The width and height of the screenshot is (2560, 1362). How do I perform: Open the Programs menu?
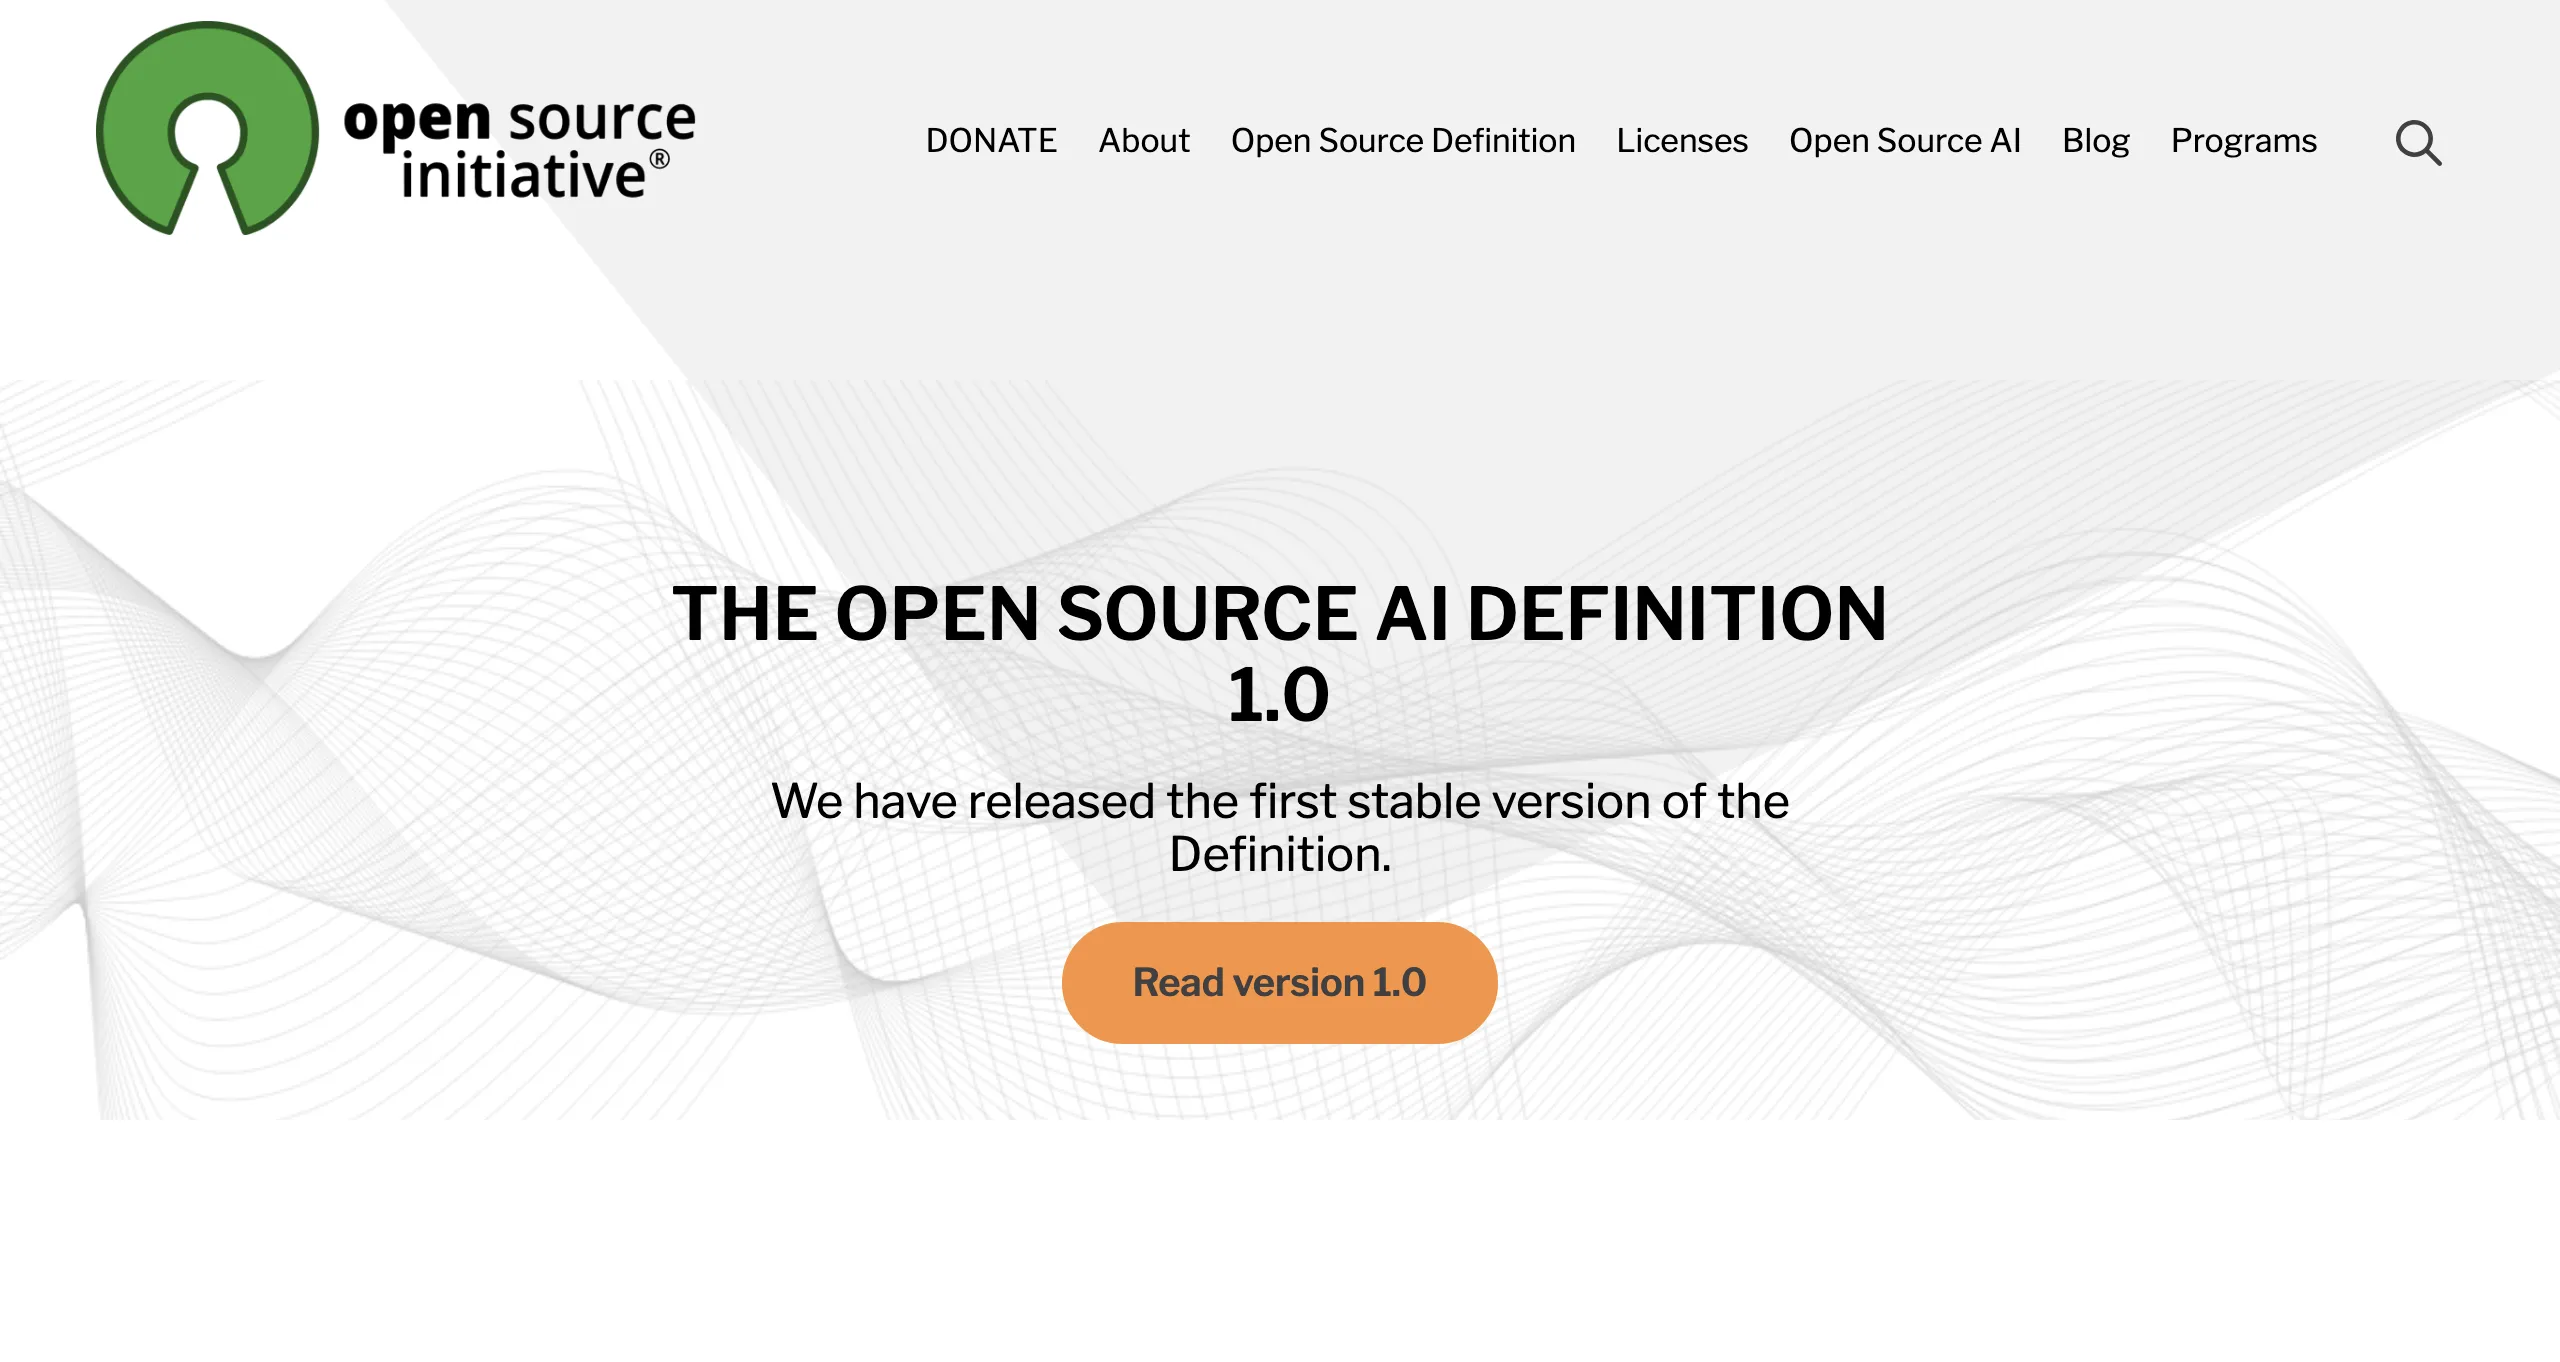(x=2244, y=141)
